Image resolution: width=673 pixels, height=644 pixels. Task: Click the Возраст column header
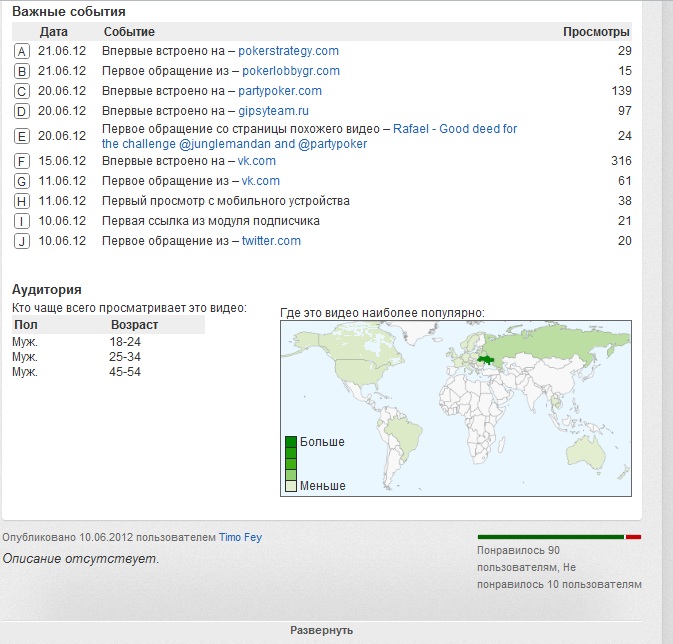[134, 325]
